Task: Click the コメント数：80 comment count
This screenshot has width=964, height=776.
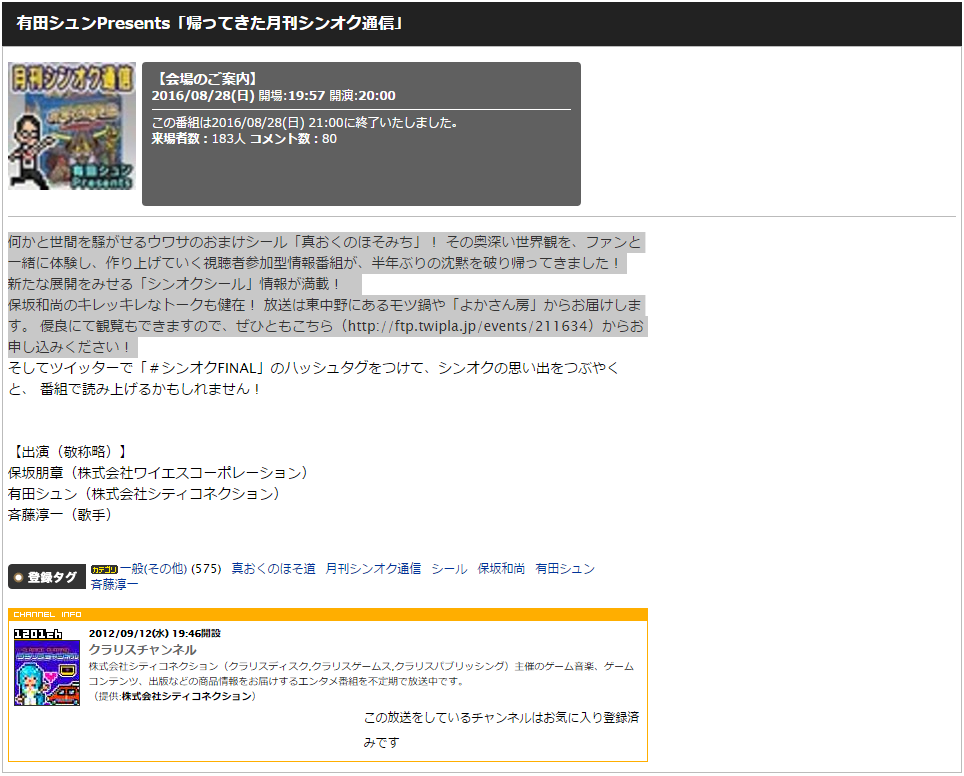Action: 293,138
